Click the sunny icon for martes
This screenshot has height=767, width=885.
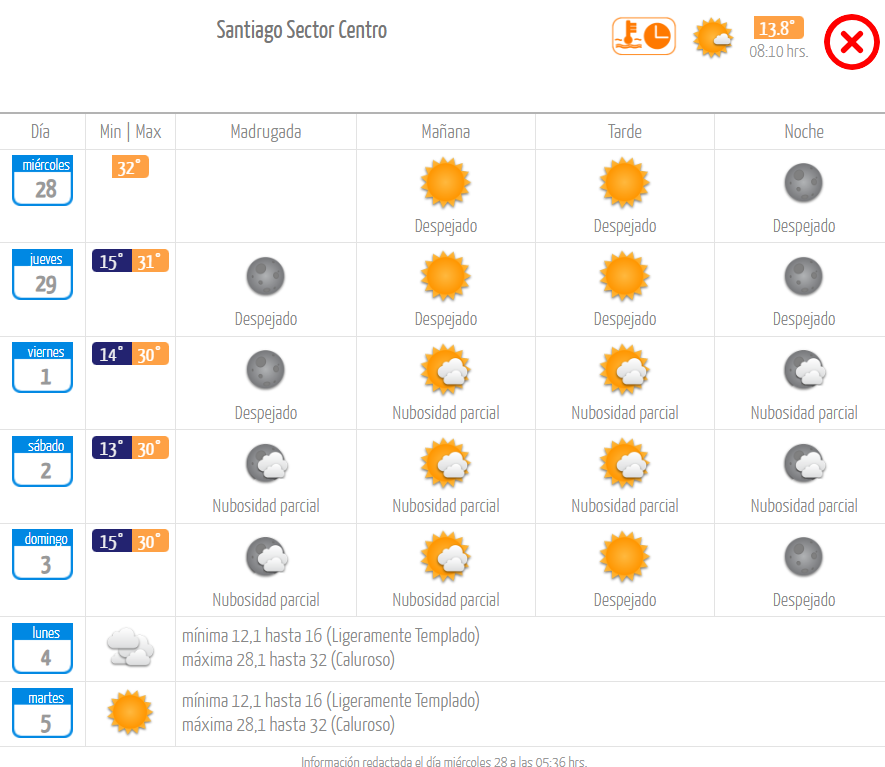point(130,712)
